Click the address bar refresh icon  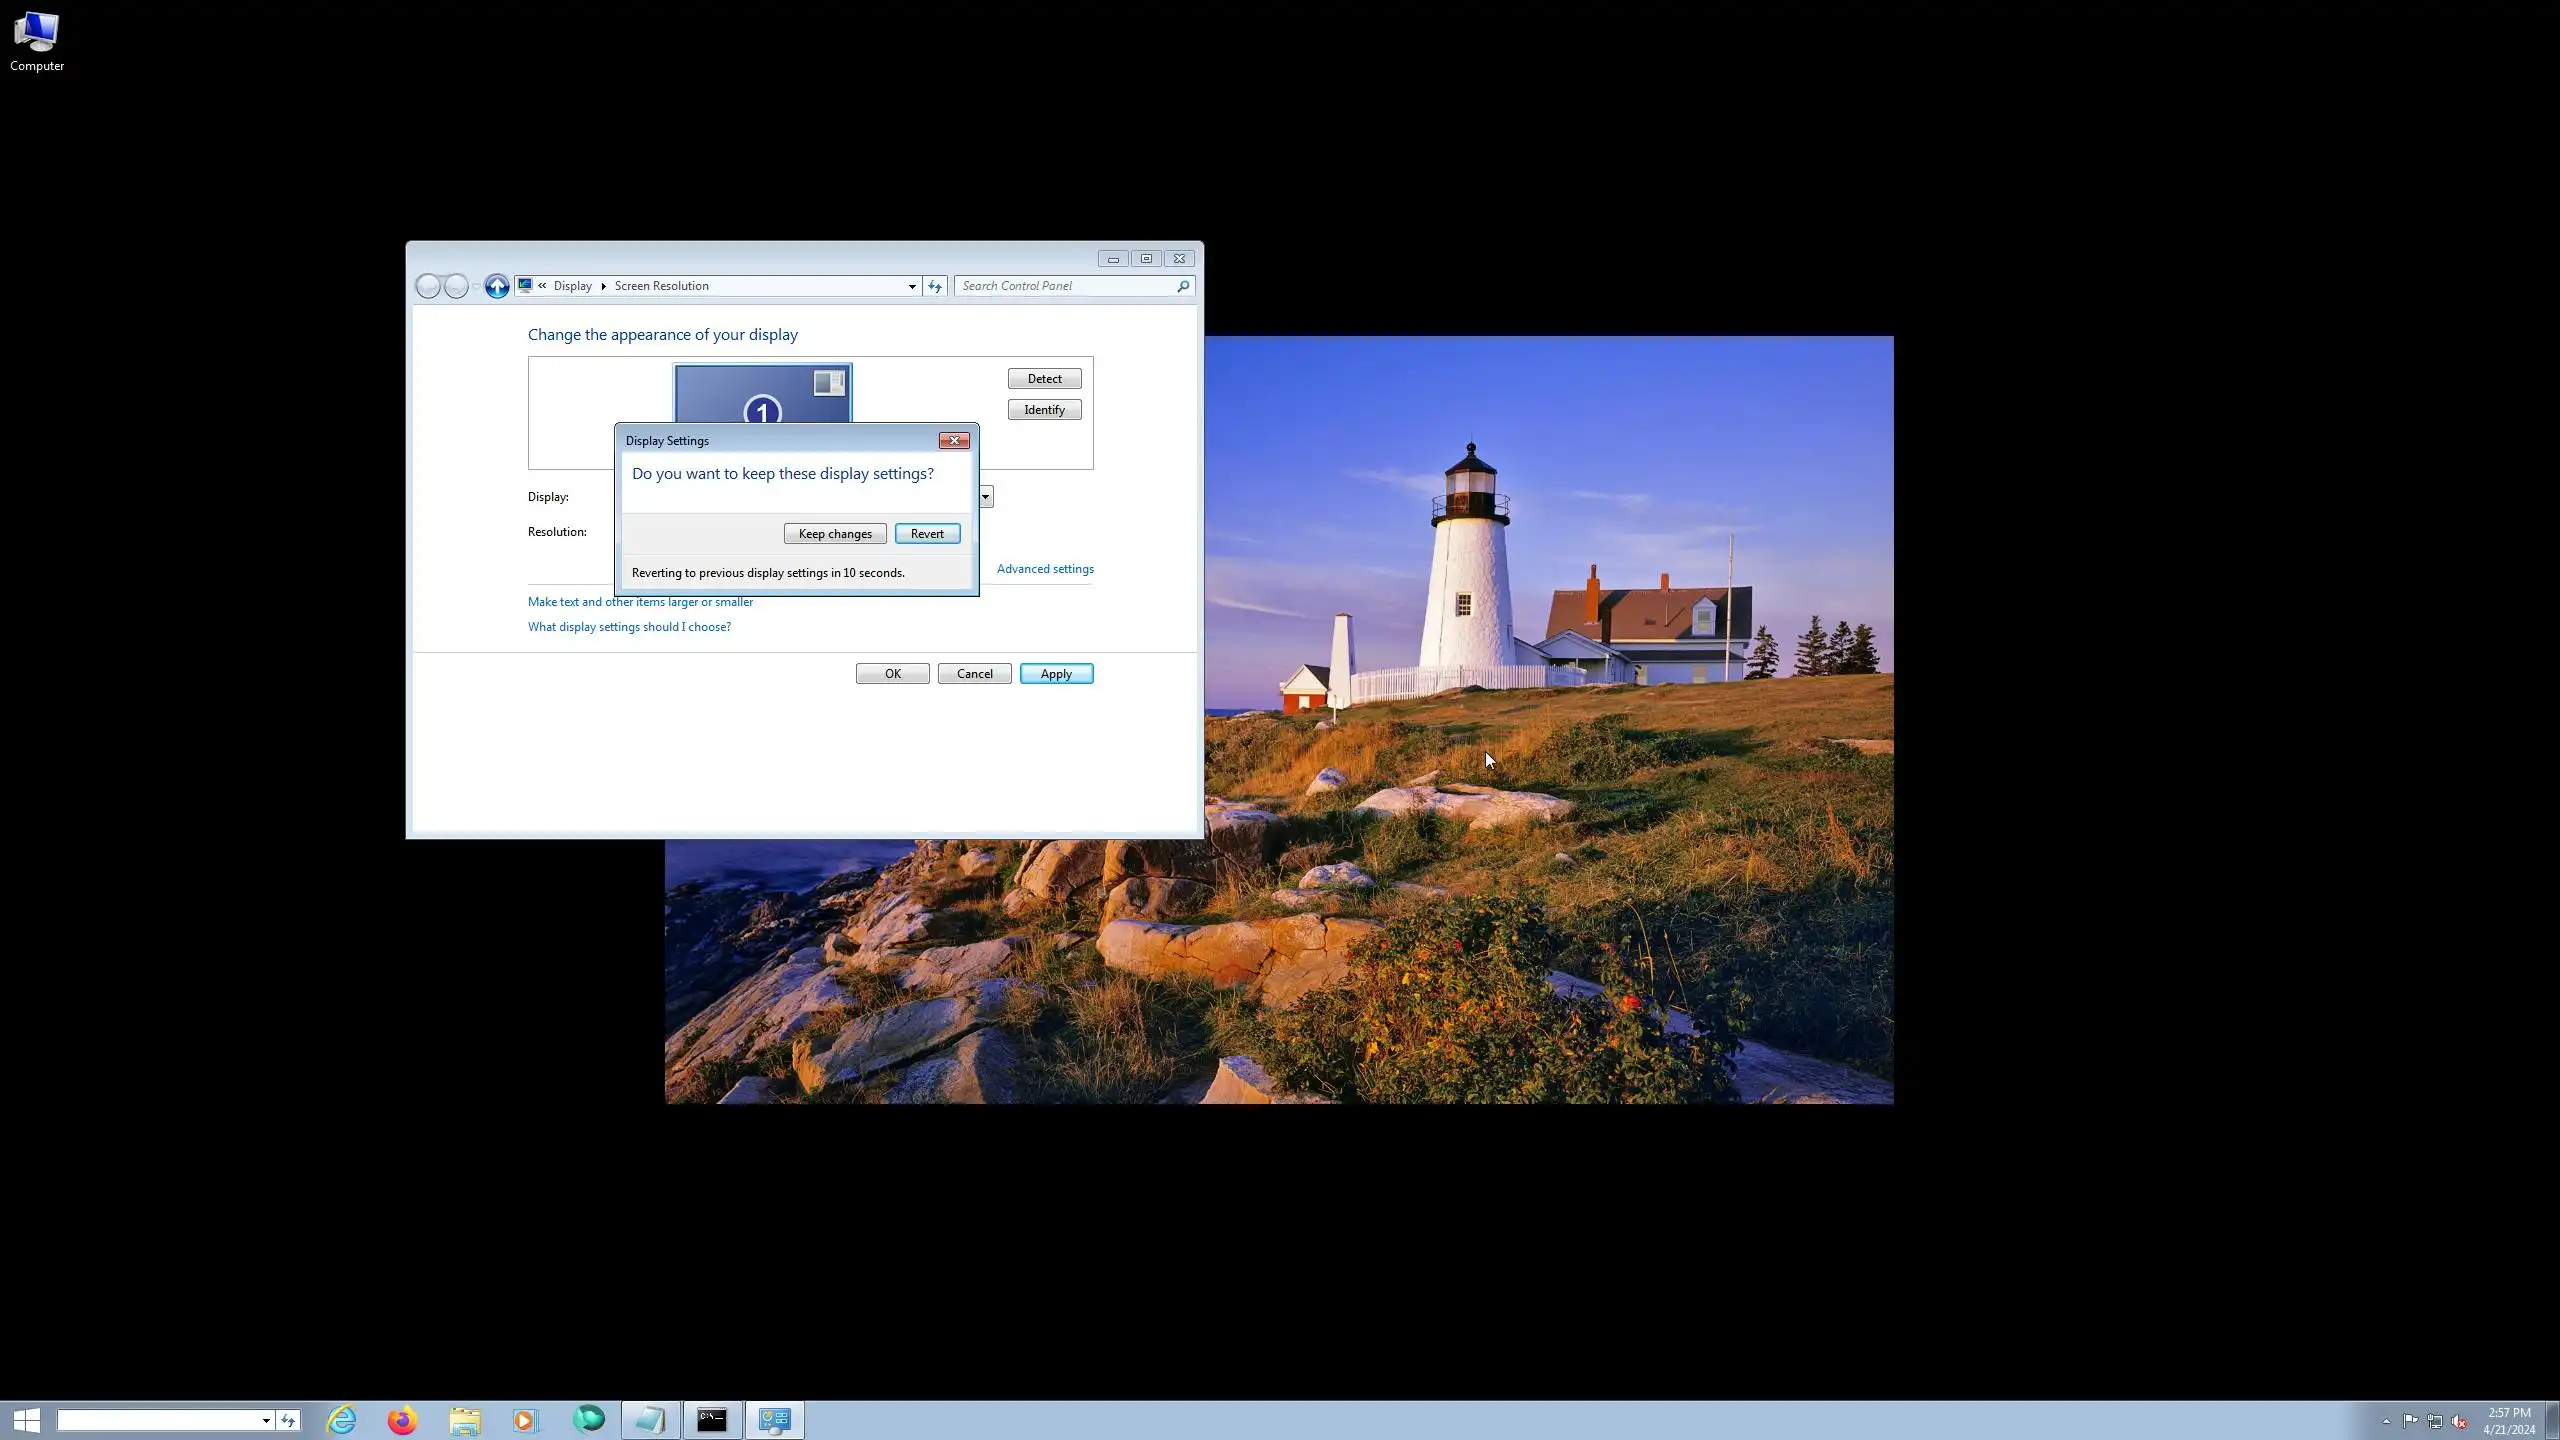click(935, 286)
